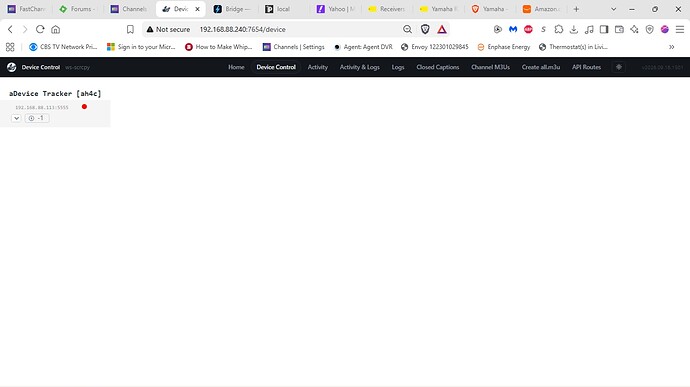Switch to the Yahoo Mail tab

(x=335, y=9)
